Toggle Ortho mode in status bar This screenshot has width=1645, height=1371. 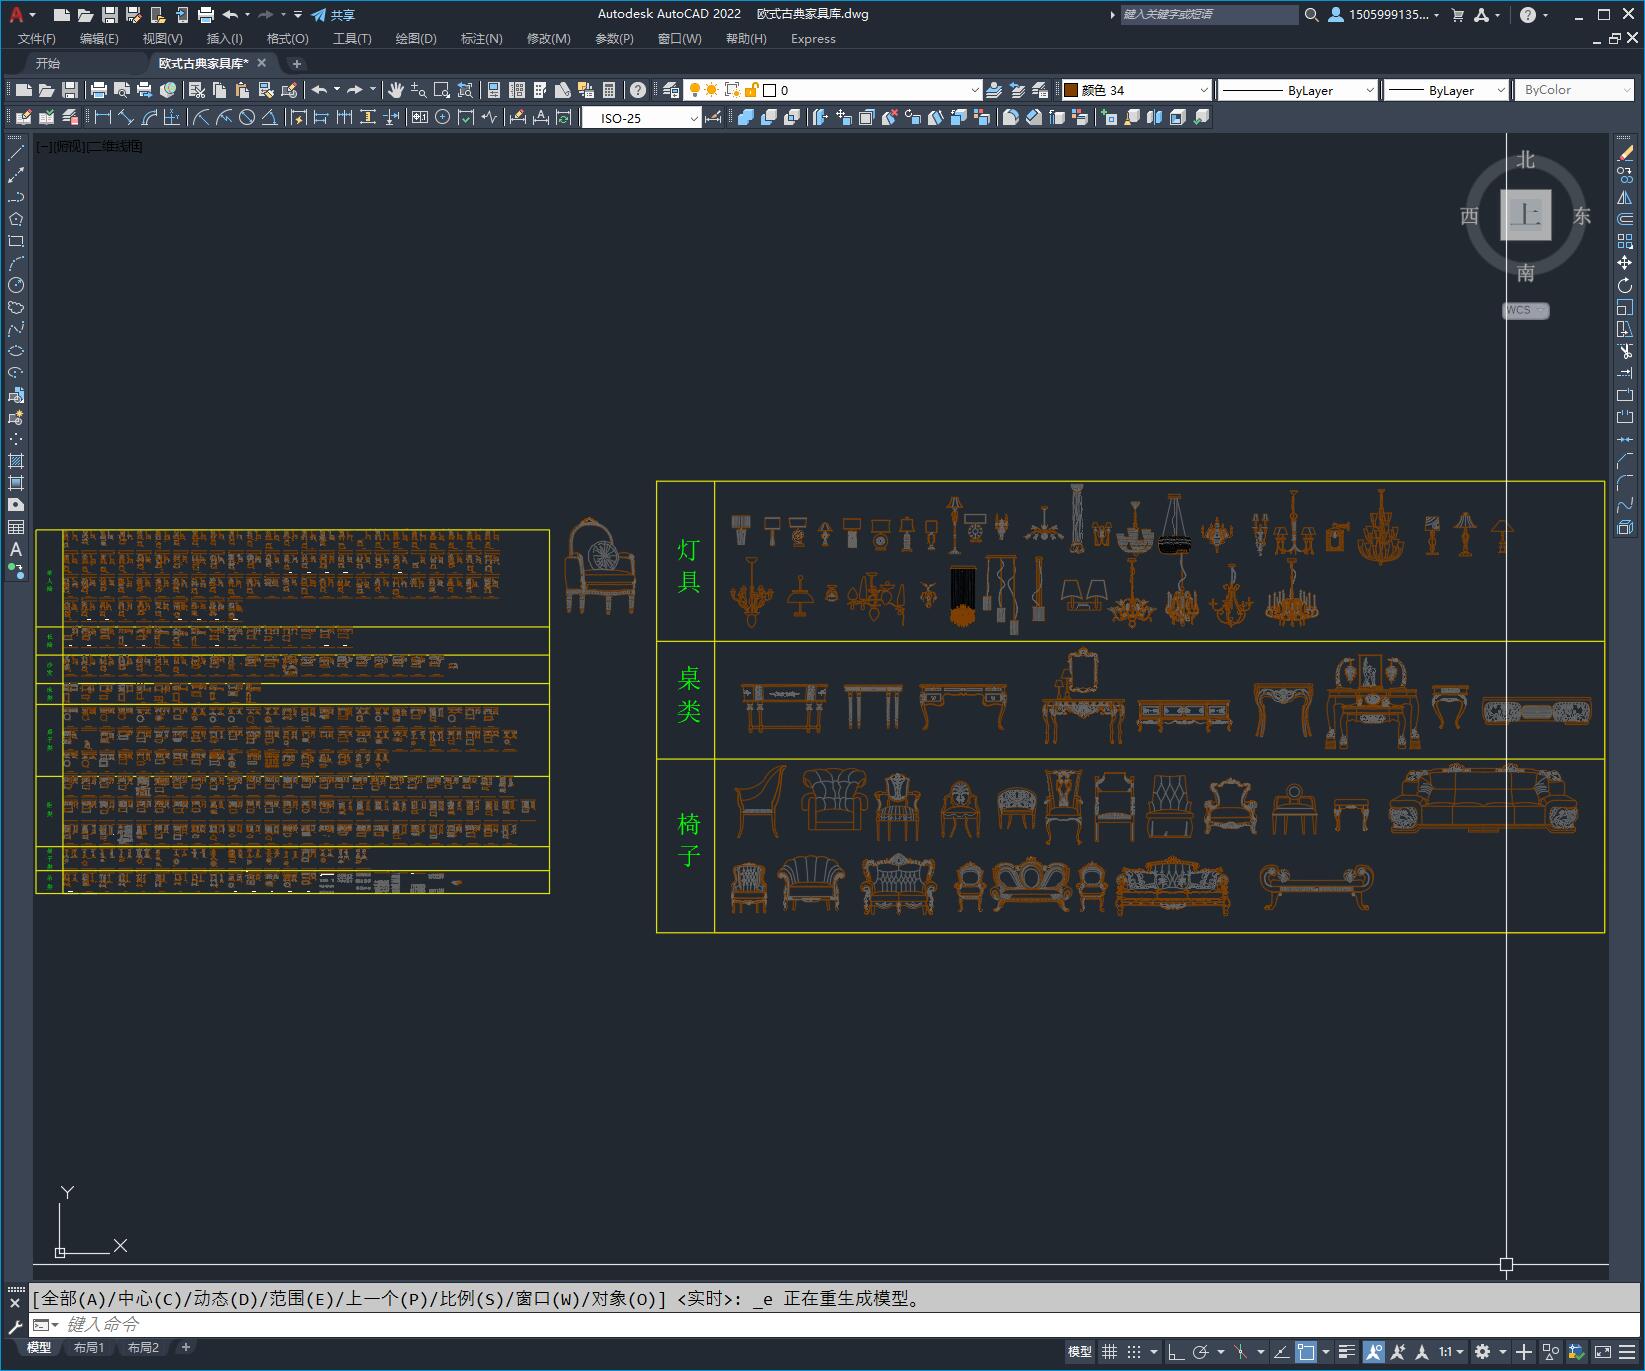[1176, 1352]
